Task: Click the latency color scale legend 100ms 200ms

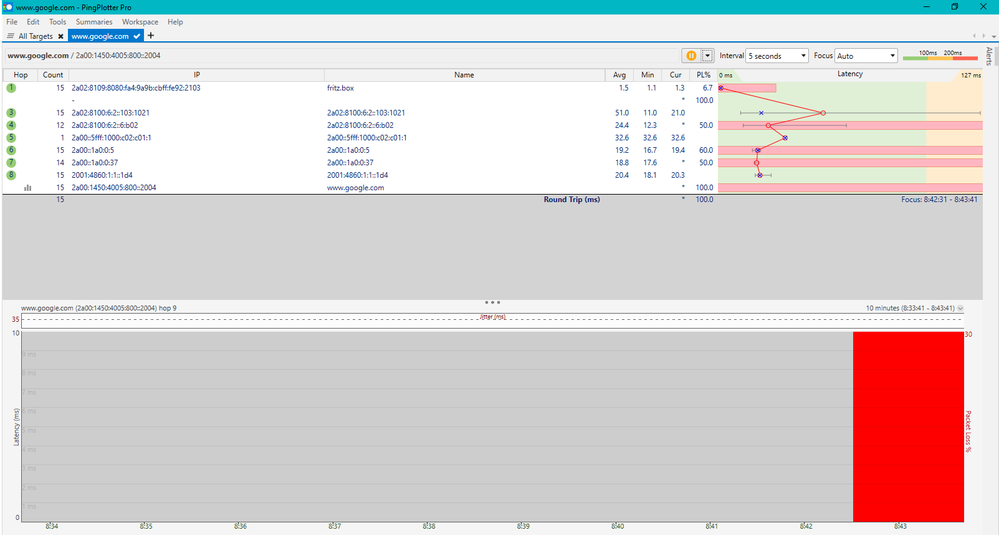Action: (x=940, y=55)
